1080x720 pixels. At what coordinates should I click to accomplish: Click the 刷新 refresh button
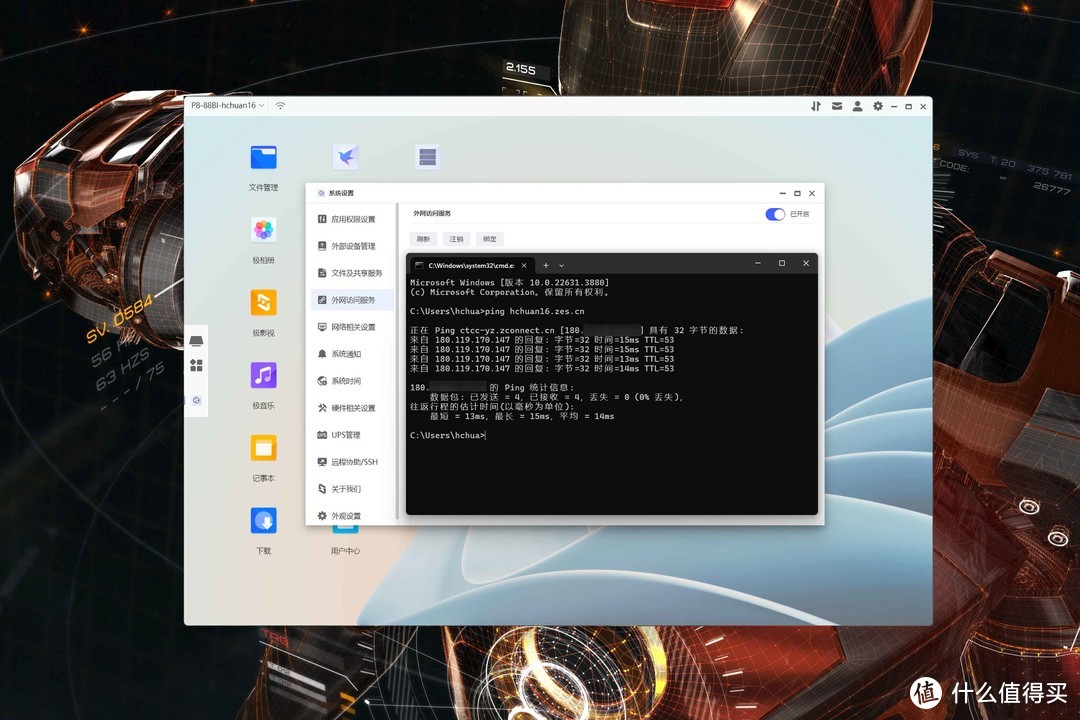(x=422, y=239)
